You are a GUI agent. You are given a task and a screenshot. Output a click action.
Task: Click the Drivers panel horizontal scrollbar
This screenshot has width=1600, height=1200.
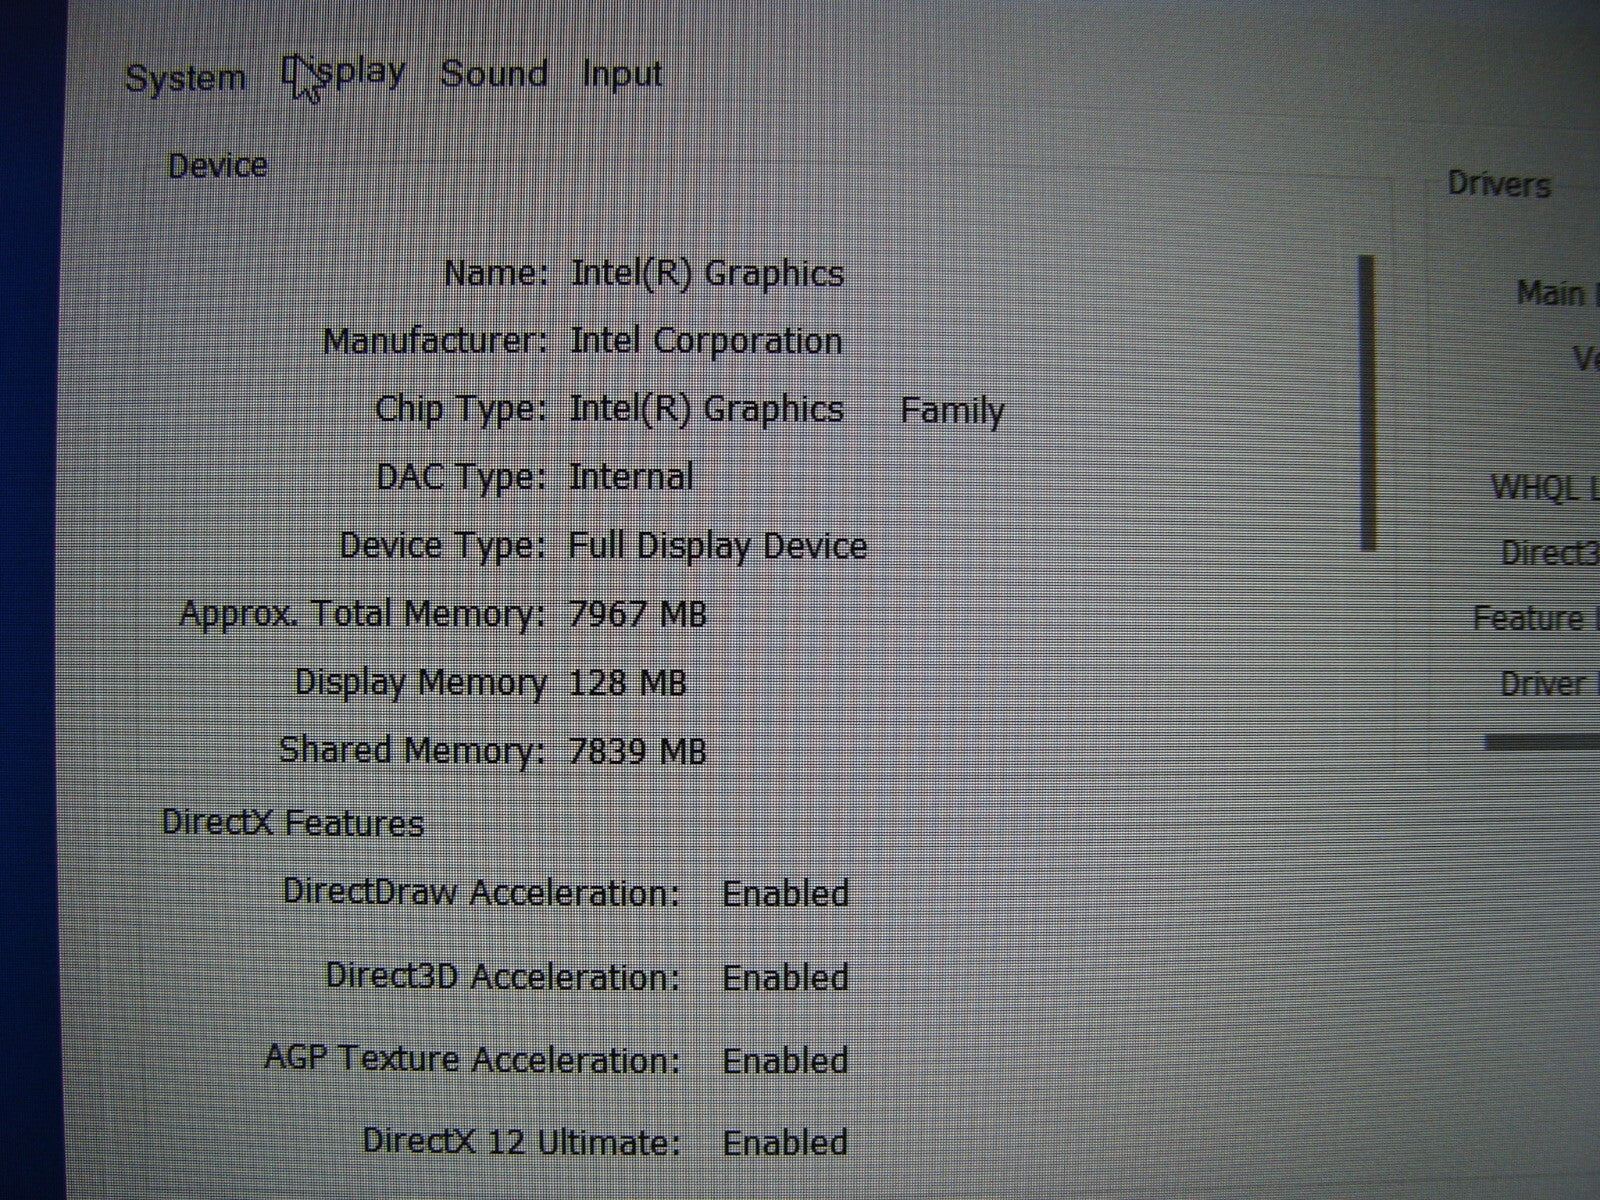[1542, 742]
